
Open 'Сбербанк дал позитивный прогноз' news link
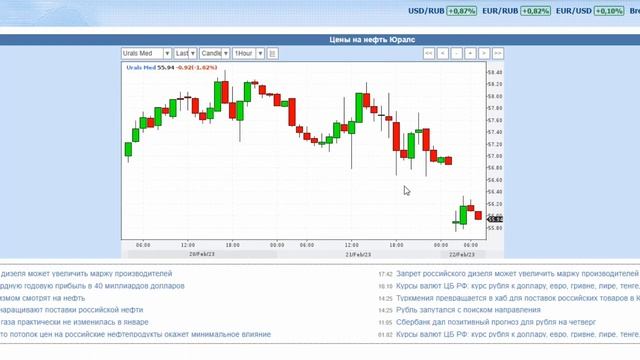(x=496, y=322)
